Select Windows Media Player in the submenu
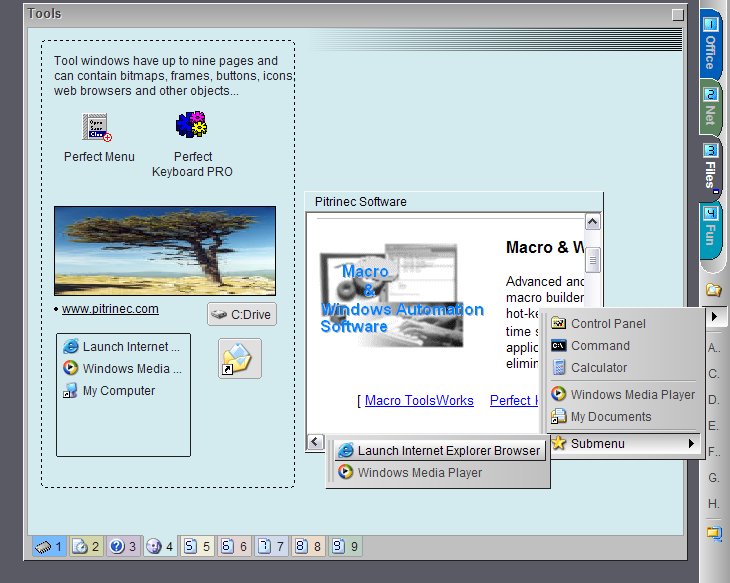This screenshot has width=730, height=583. [440, 472]
